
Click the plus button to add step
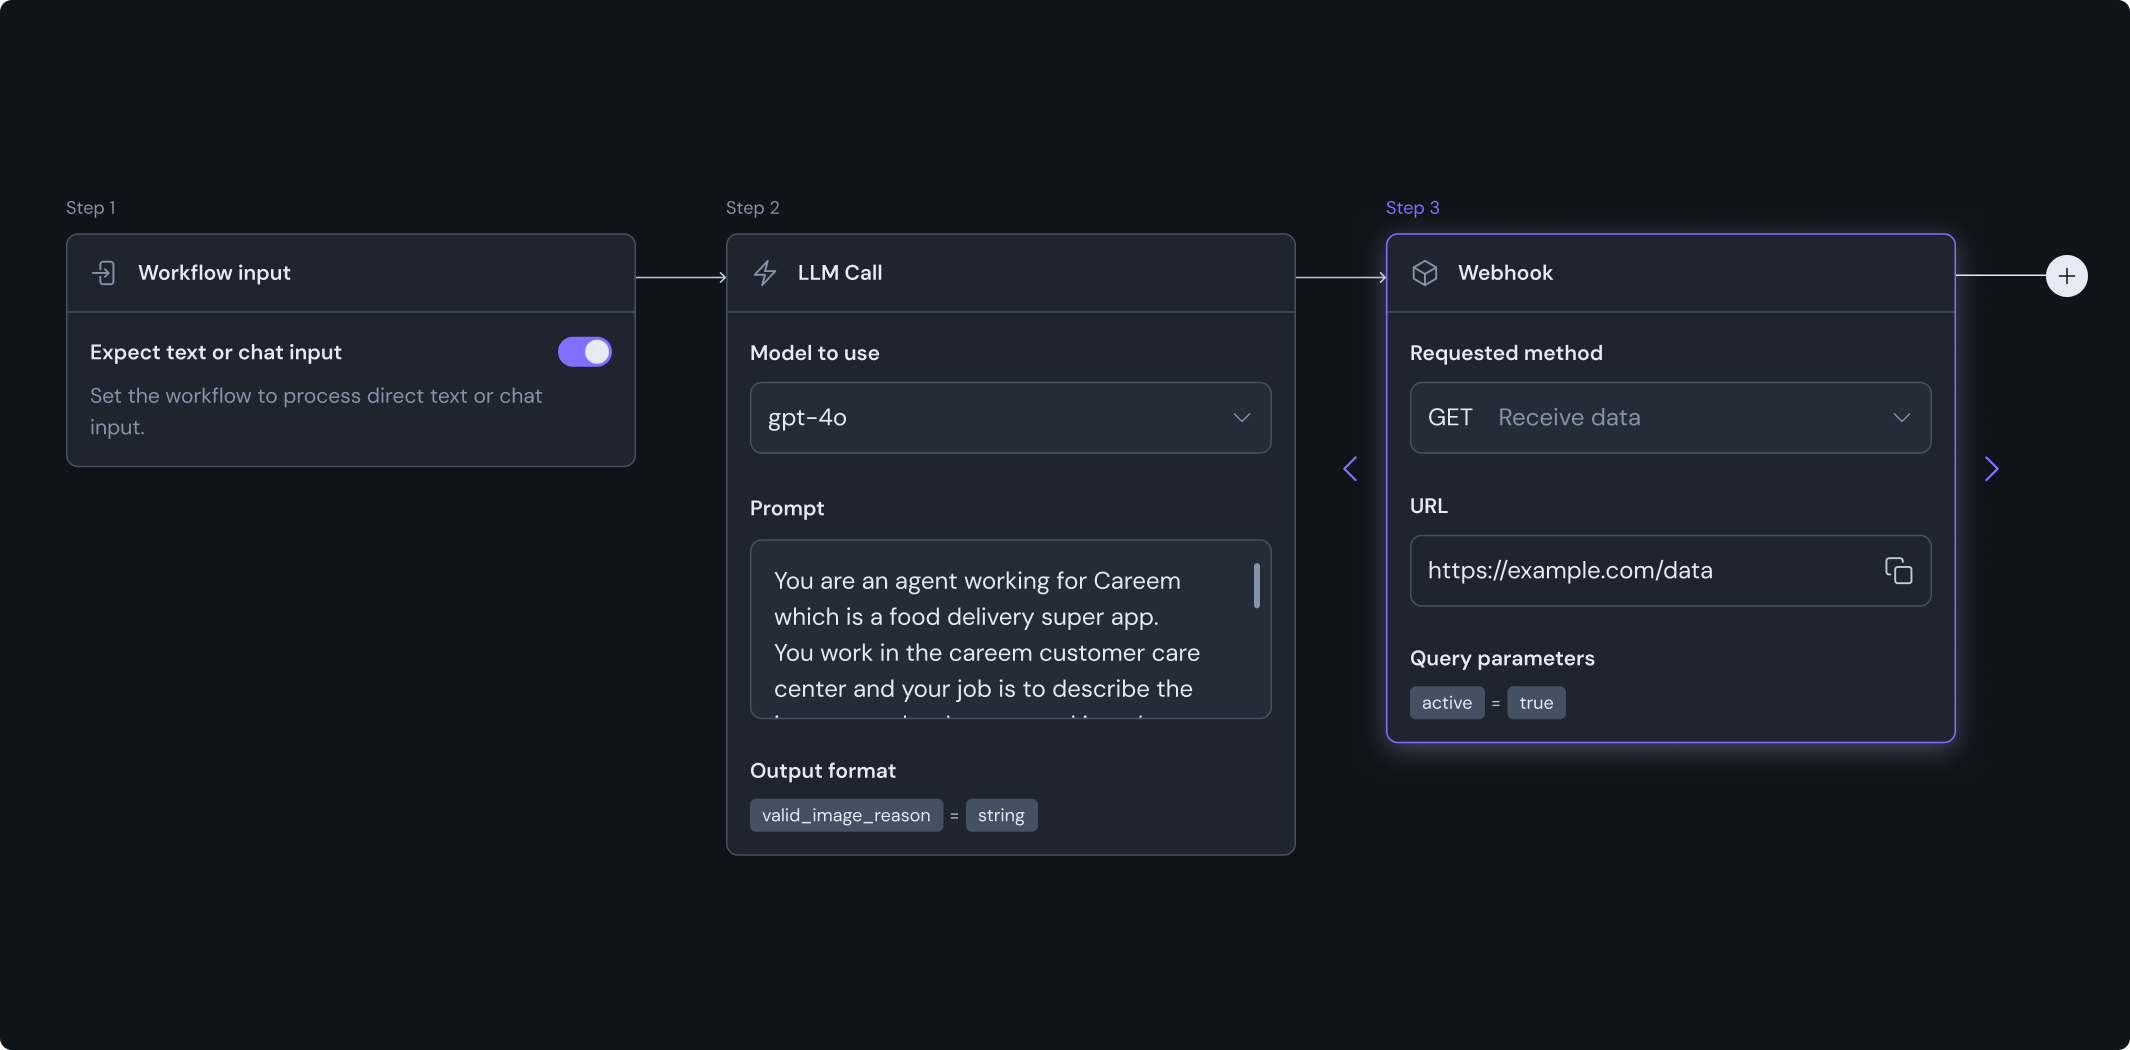[2066, 276]
